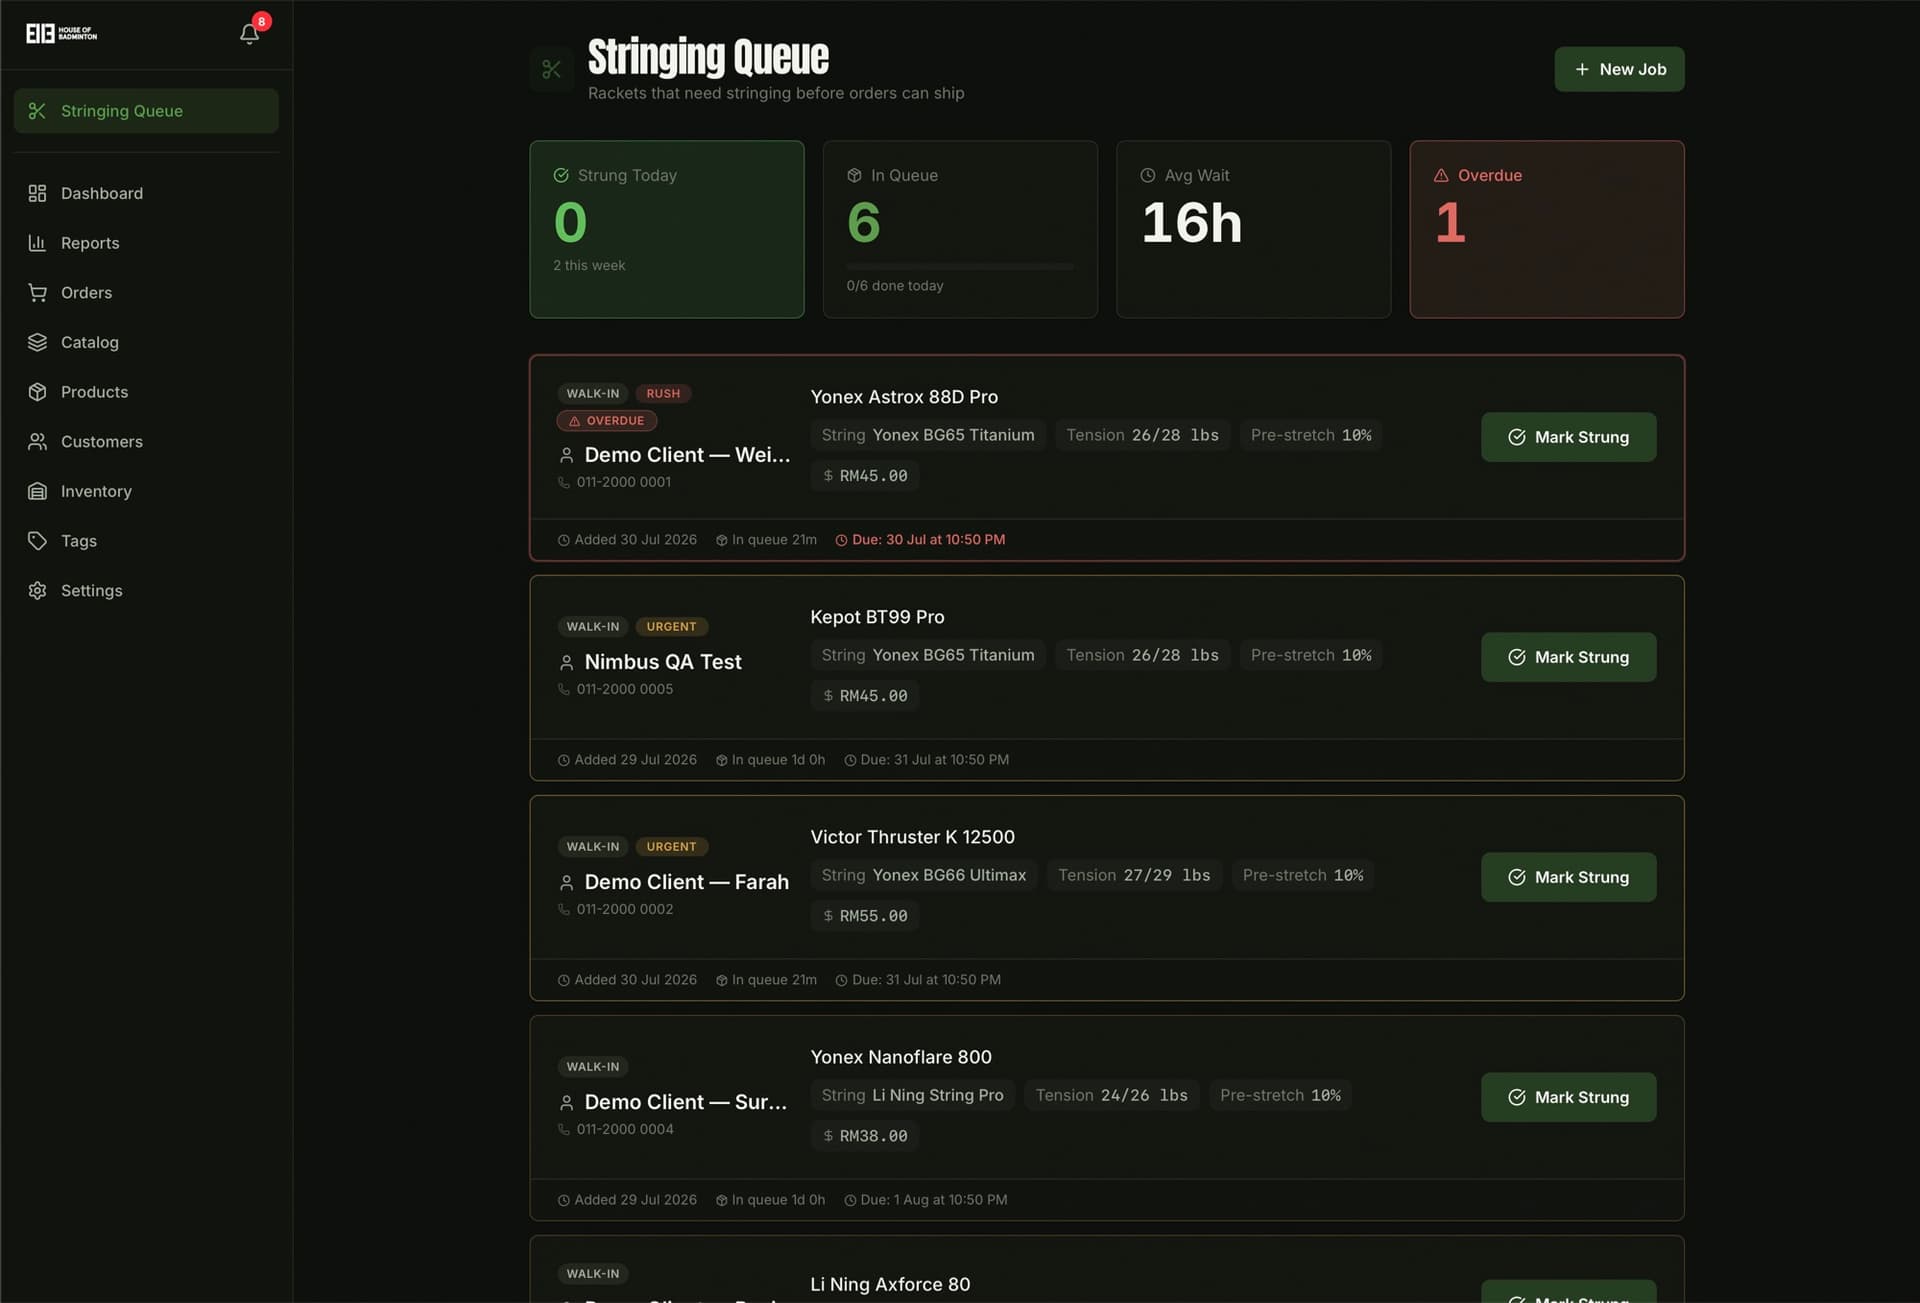The image size is (1920, 1303).
Task: Select customer Demo Client — Farah
Action: point(686,882)
